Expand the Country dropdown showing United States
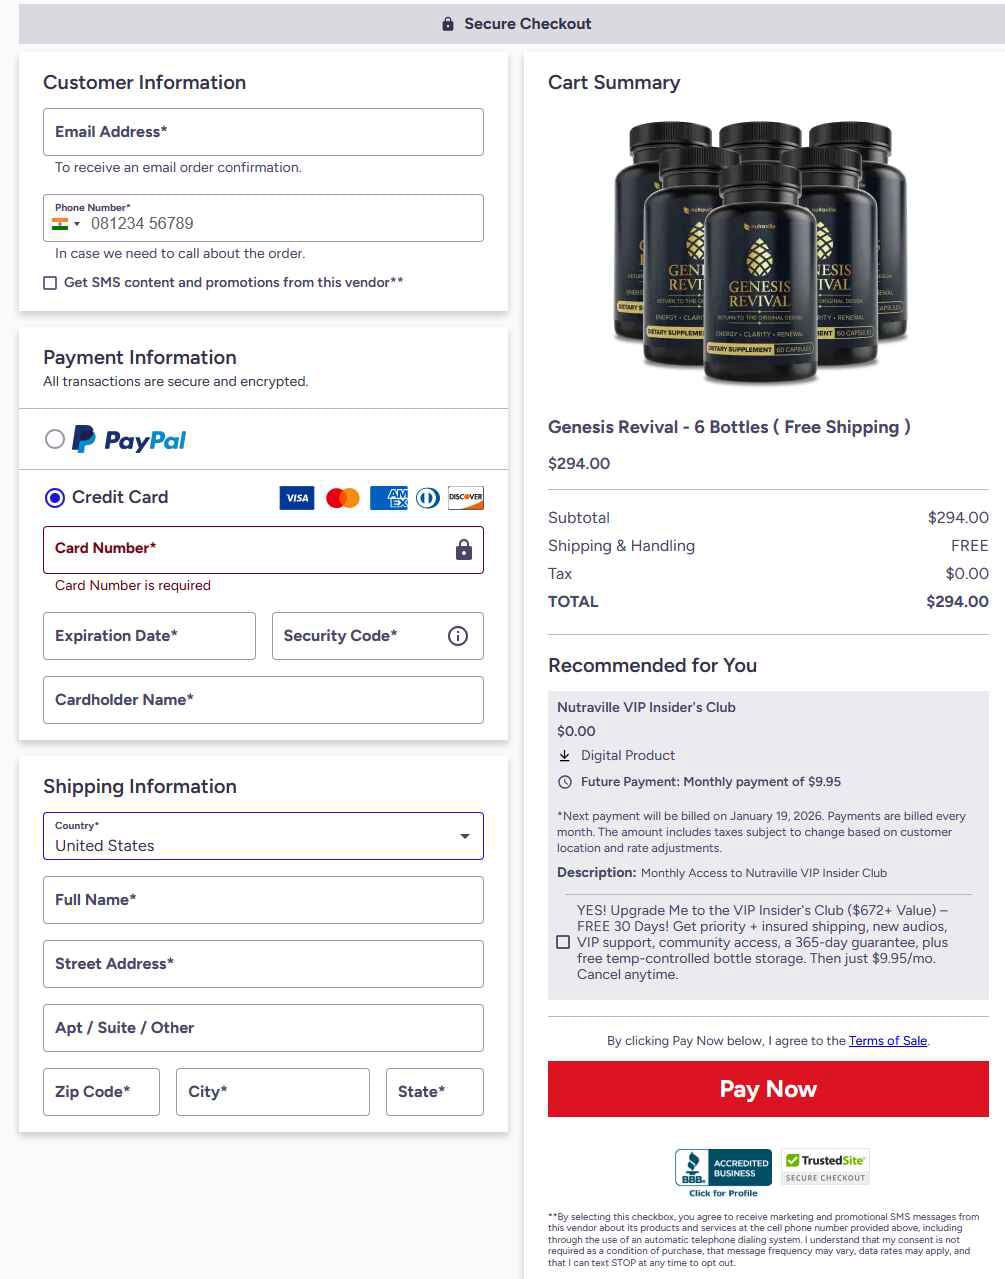This screenshot has width=1005, height=1279. [x=263, y=836]
